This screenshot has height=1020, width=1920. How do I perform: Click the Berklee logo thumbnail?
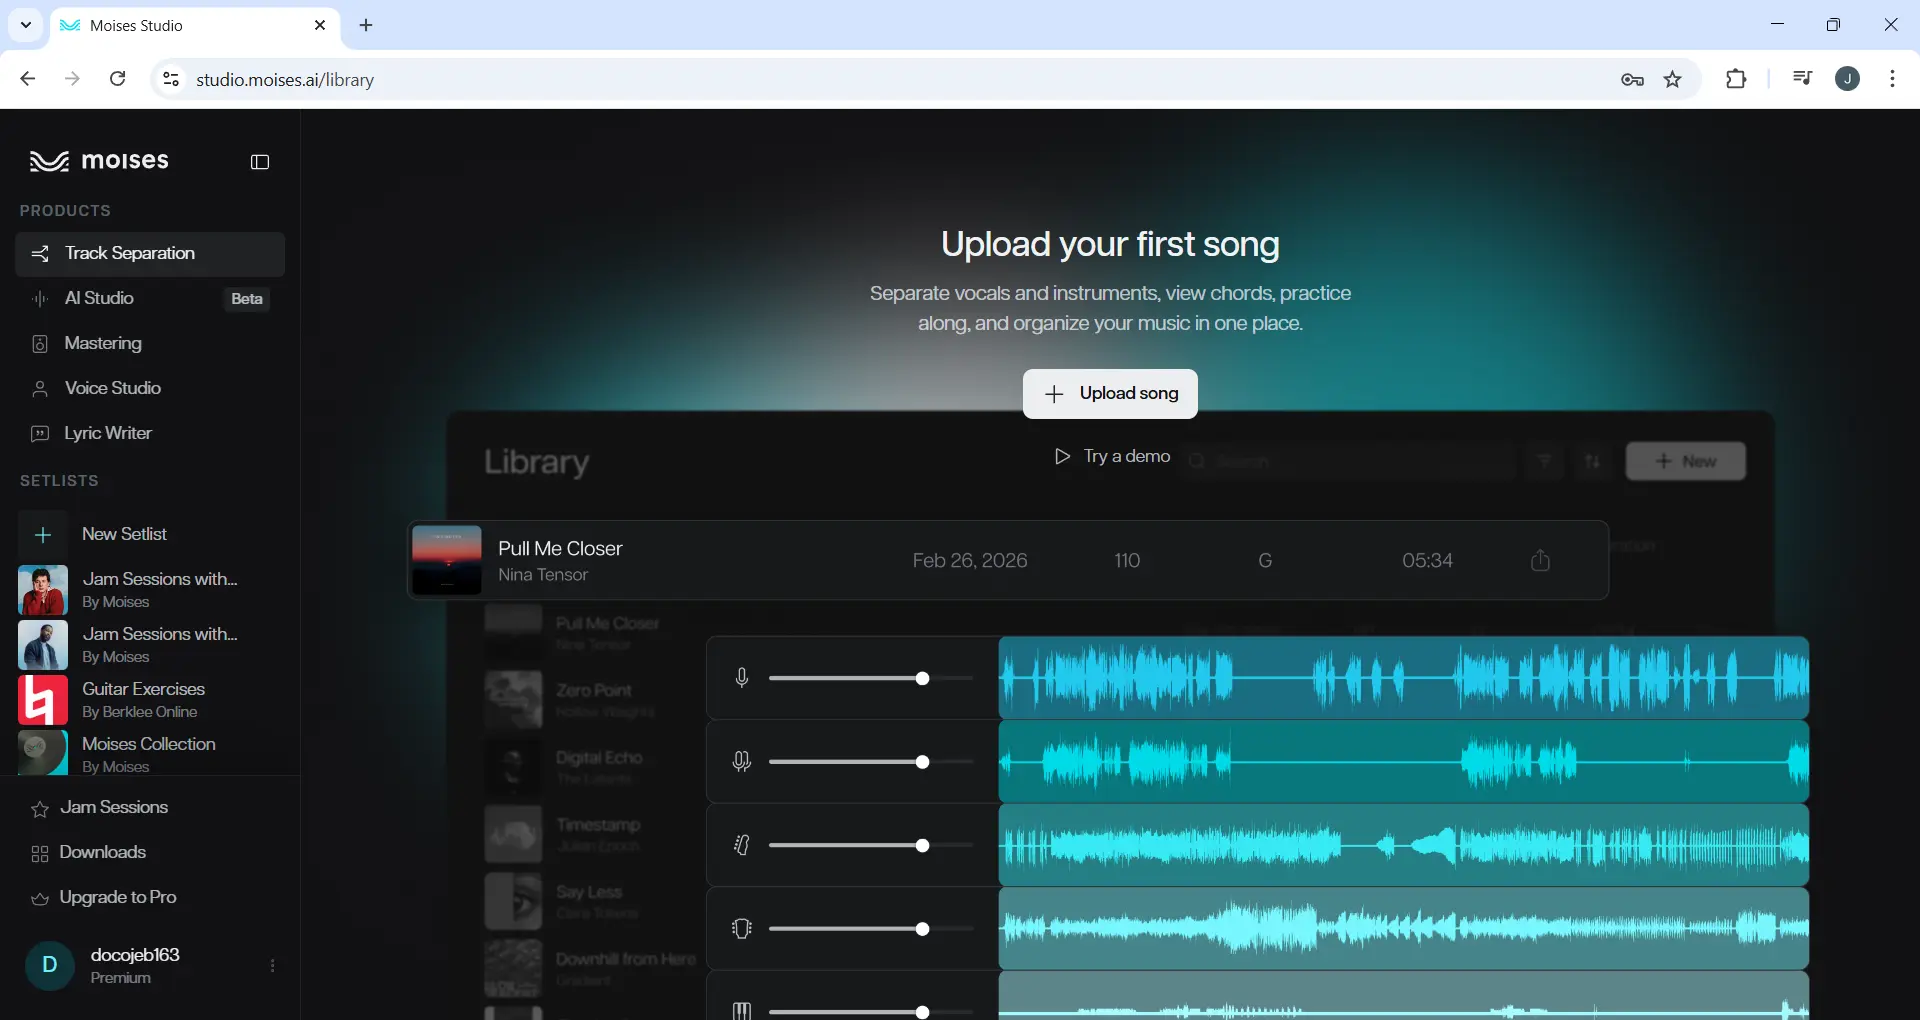coord(43,700)
